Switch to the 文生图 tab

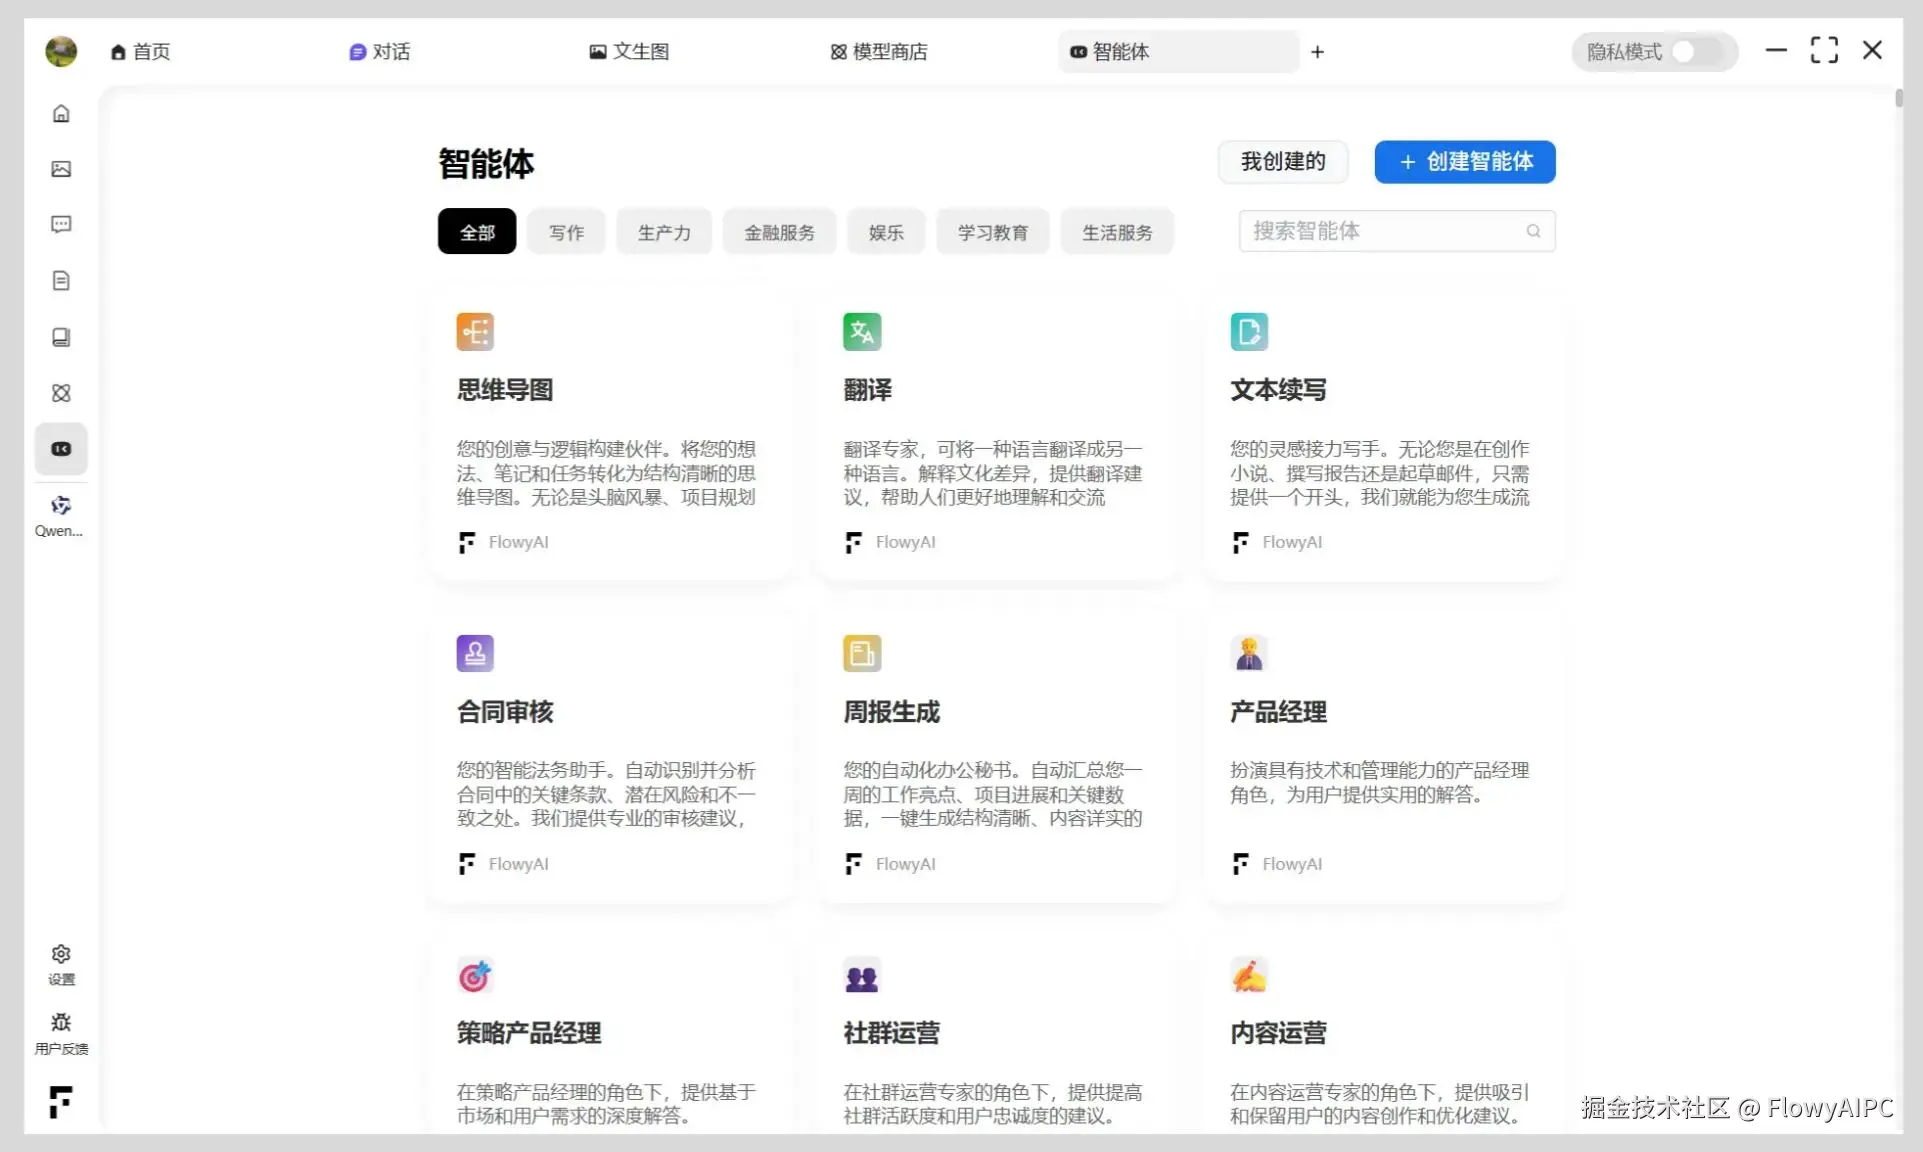coord(629,52)
